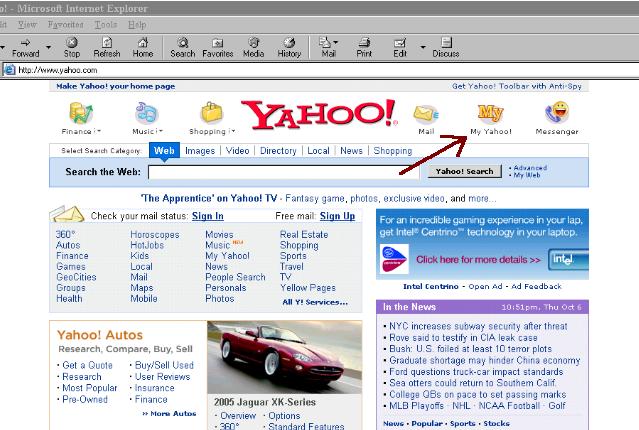Click the browser address bar URL
Image resolution: width=639 pixels, height=430 pixels.
[58, 70]
